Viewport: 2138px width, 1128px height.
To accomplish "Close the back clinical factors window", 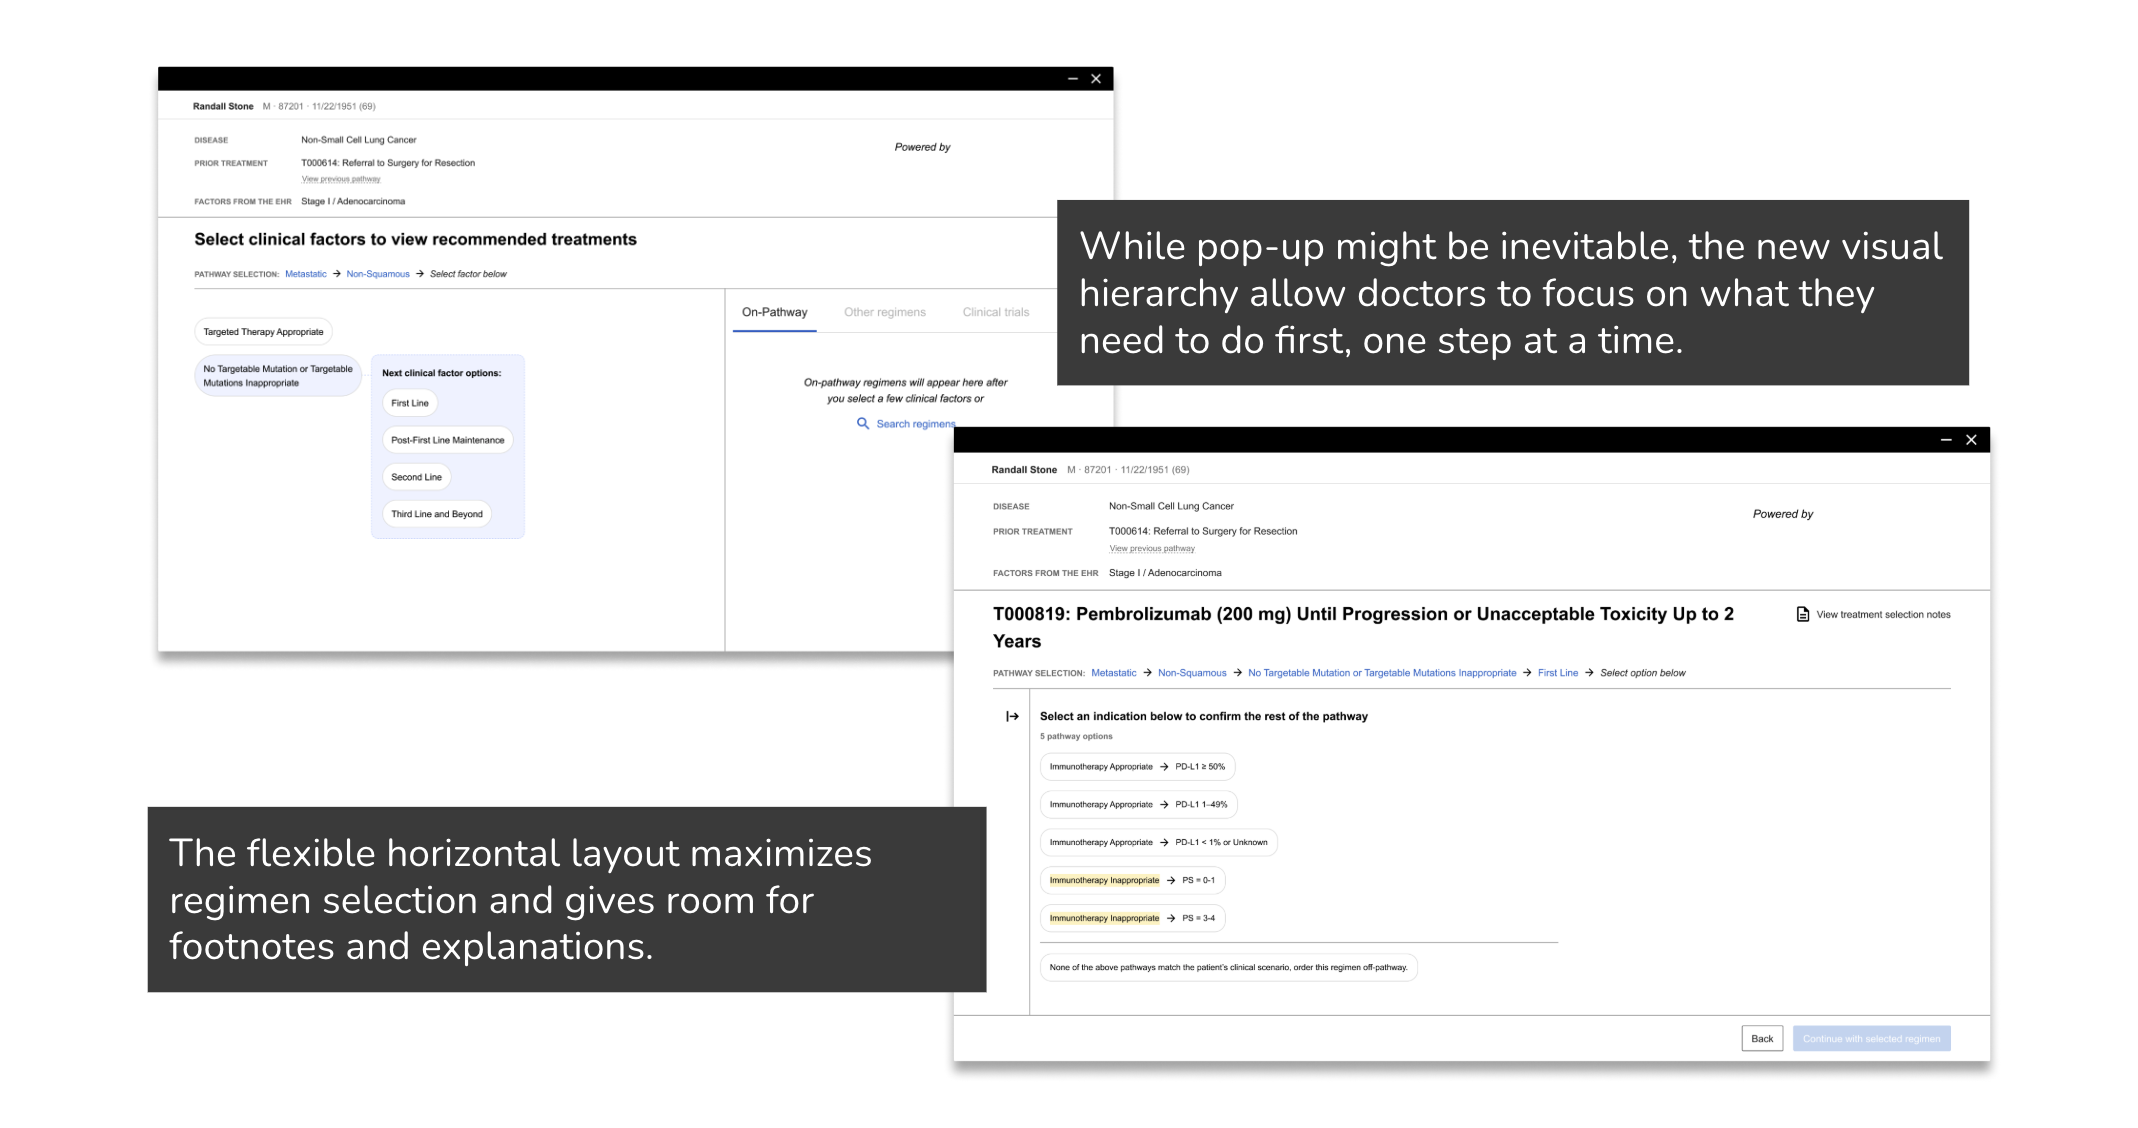I will click(1096, 79).
